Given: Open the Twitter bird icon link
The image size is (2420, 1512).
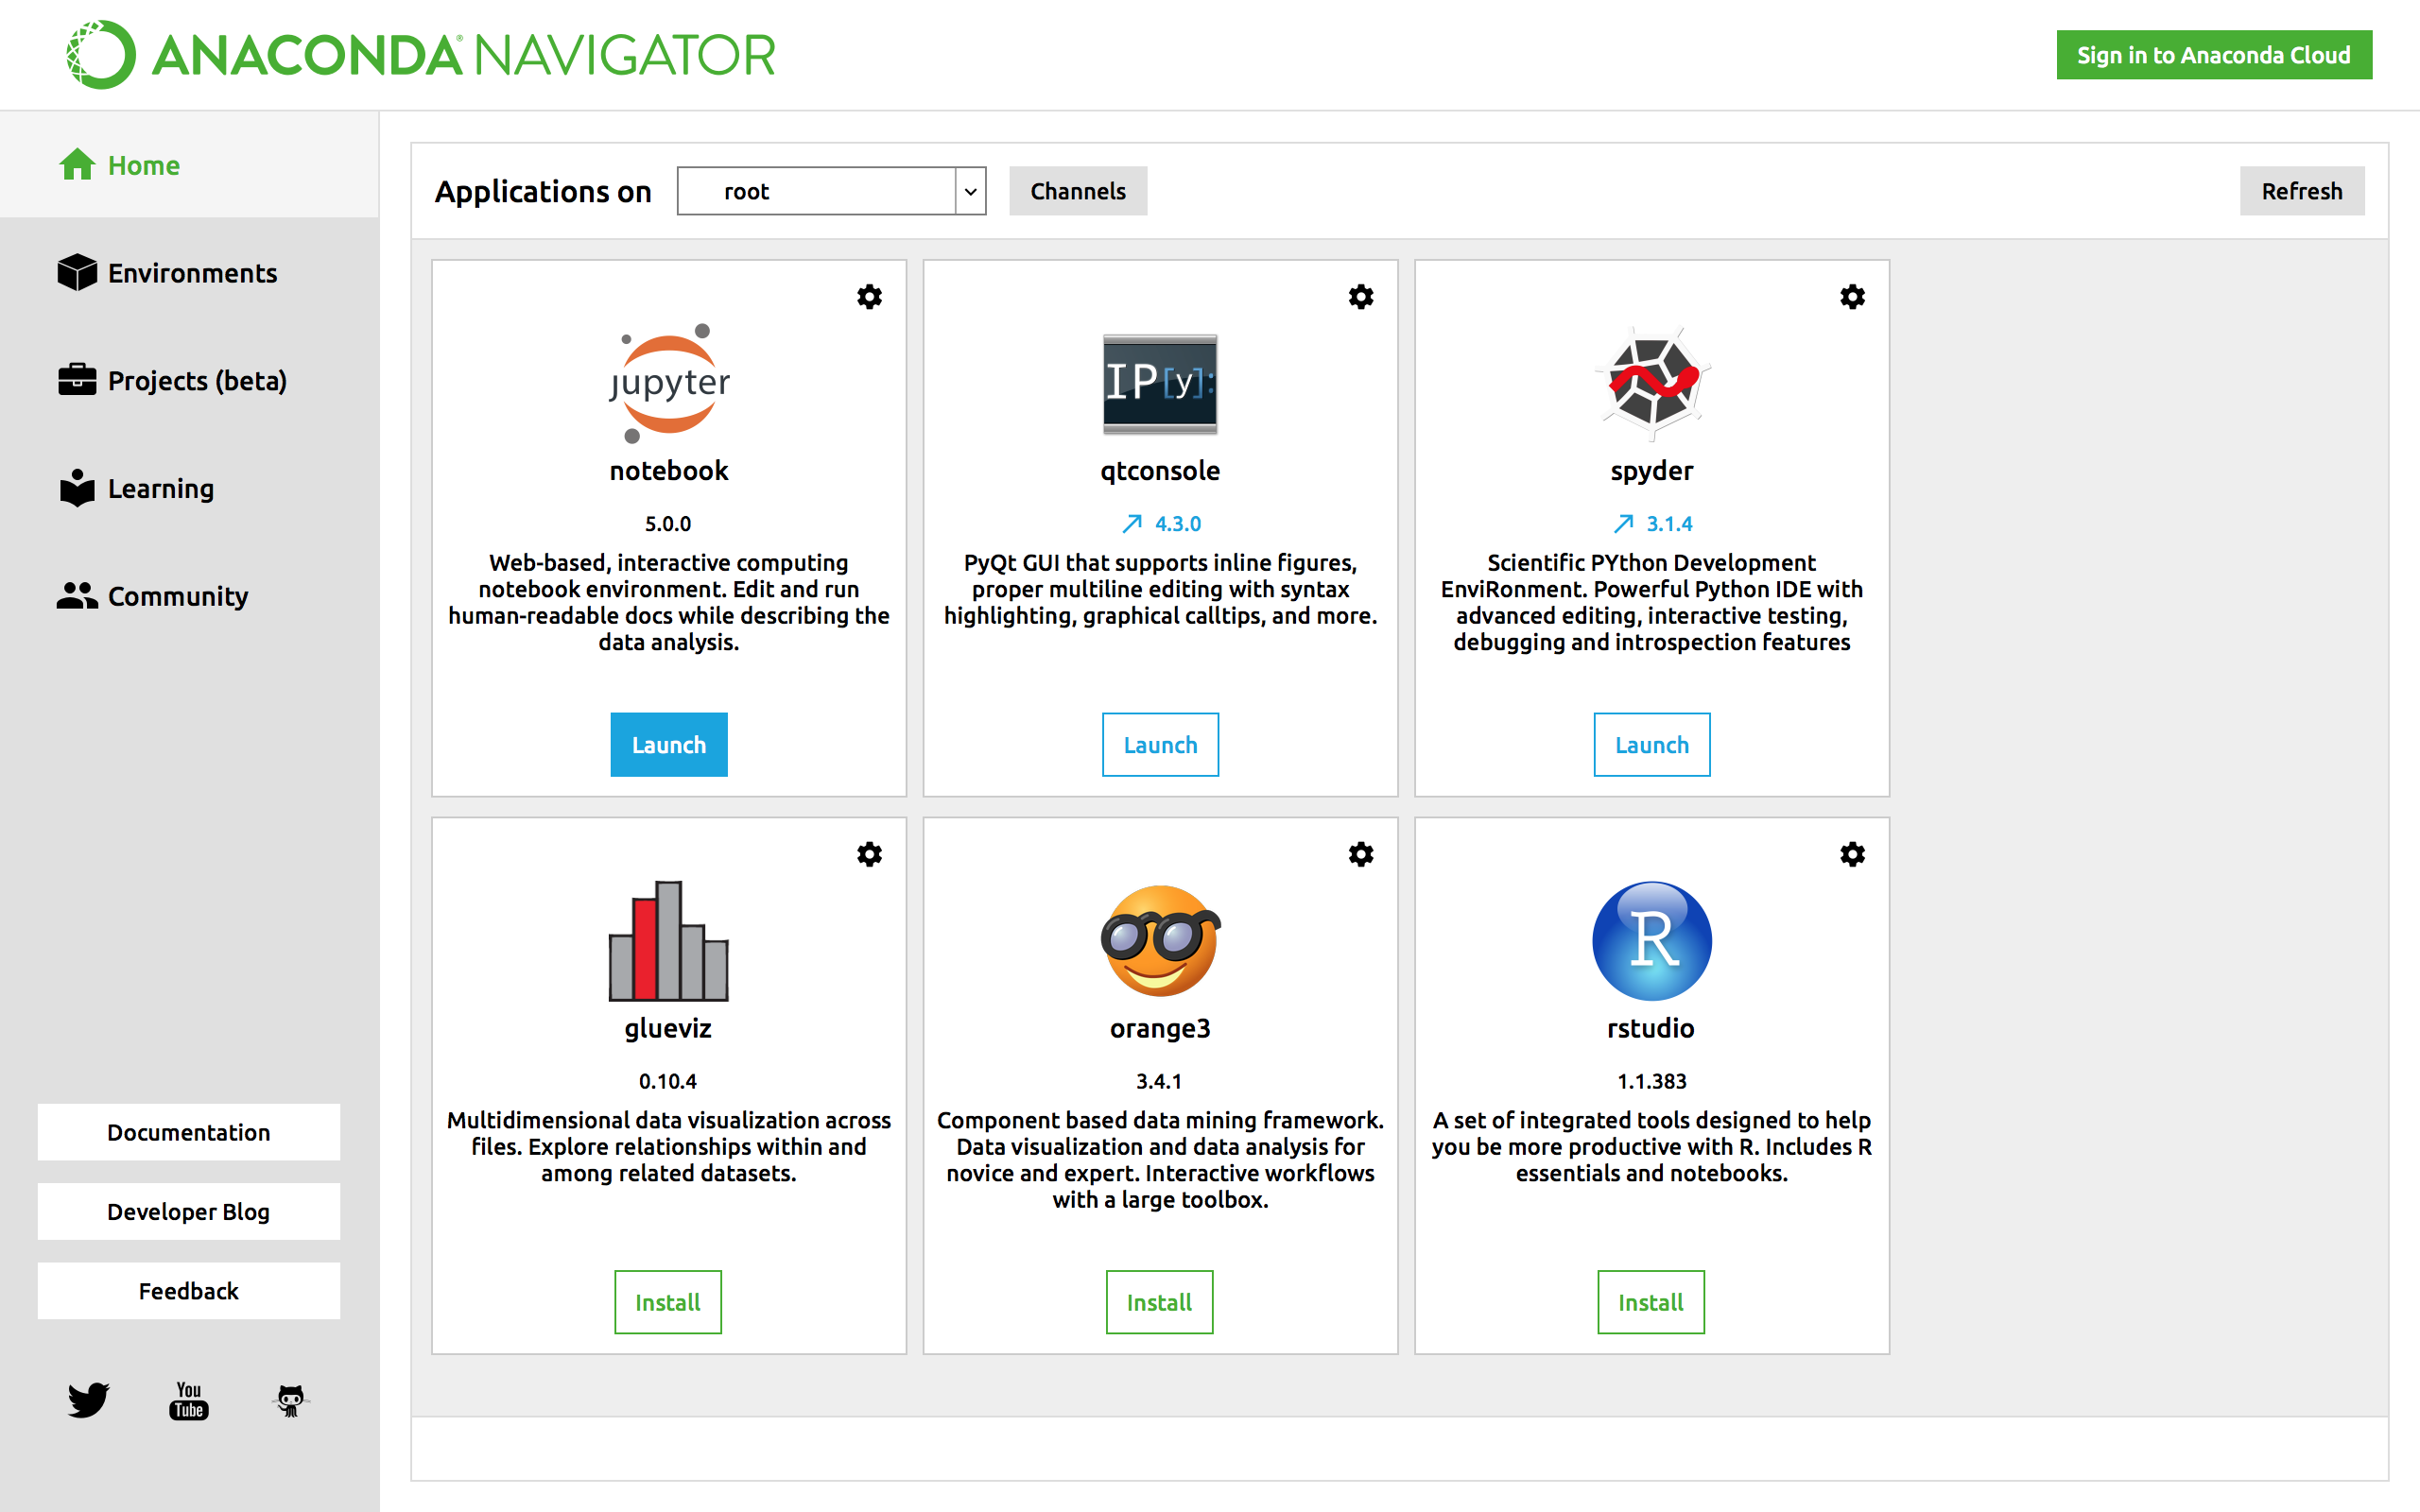Looking at the screenshot, I should 88,1399.
